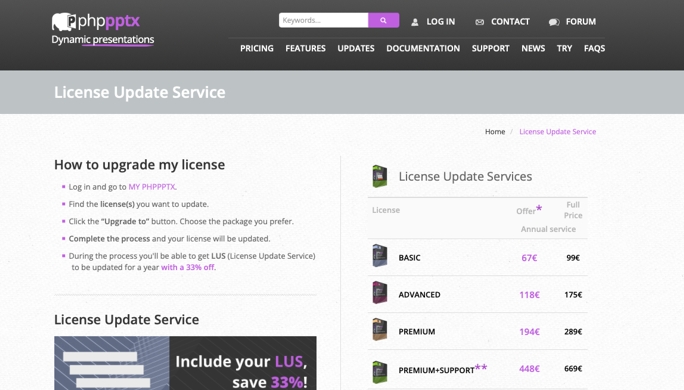684x390 pixels.
Task: Open the PRICING menu item
Action: pyautogui.click(x=256, y=48)
